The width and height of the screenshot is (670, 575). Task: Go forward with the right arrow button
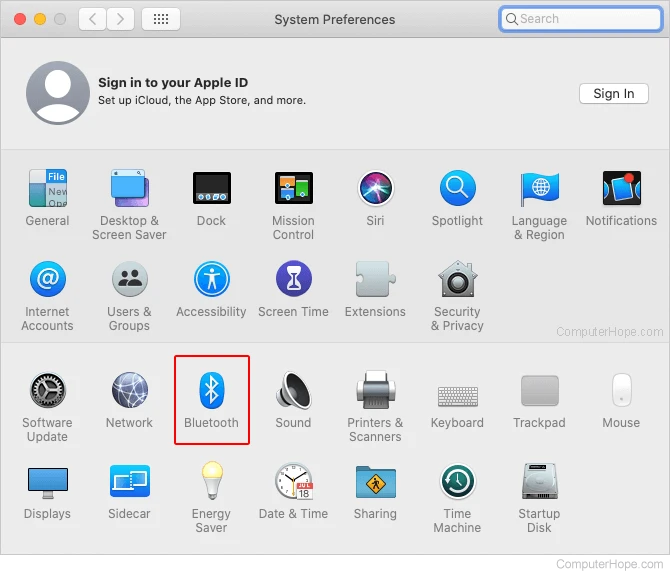point(120,19)
